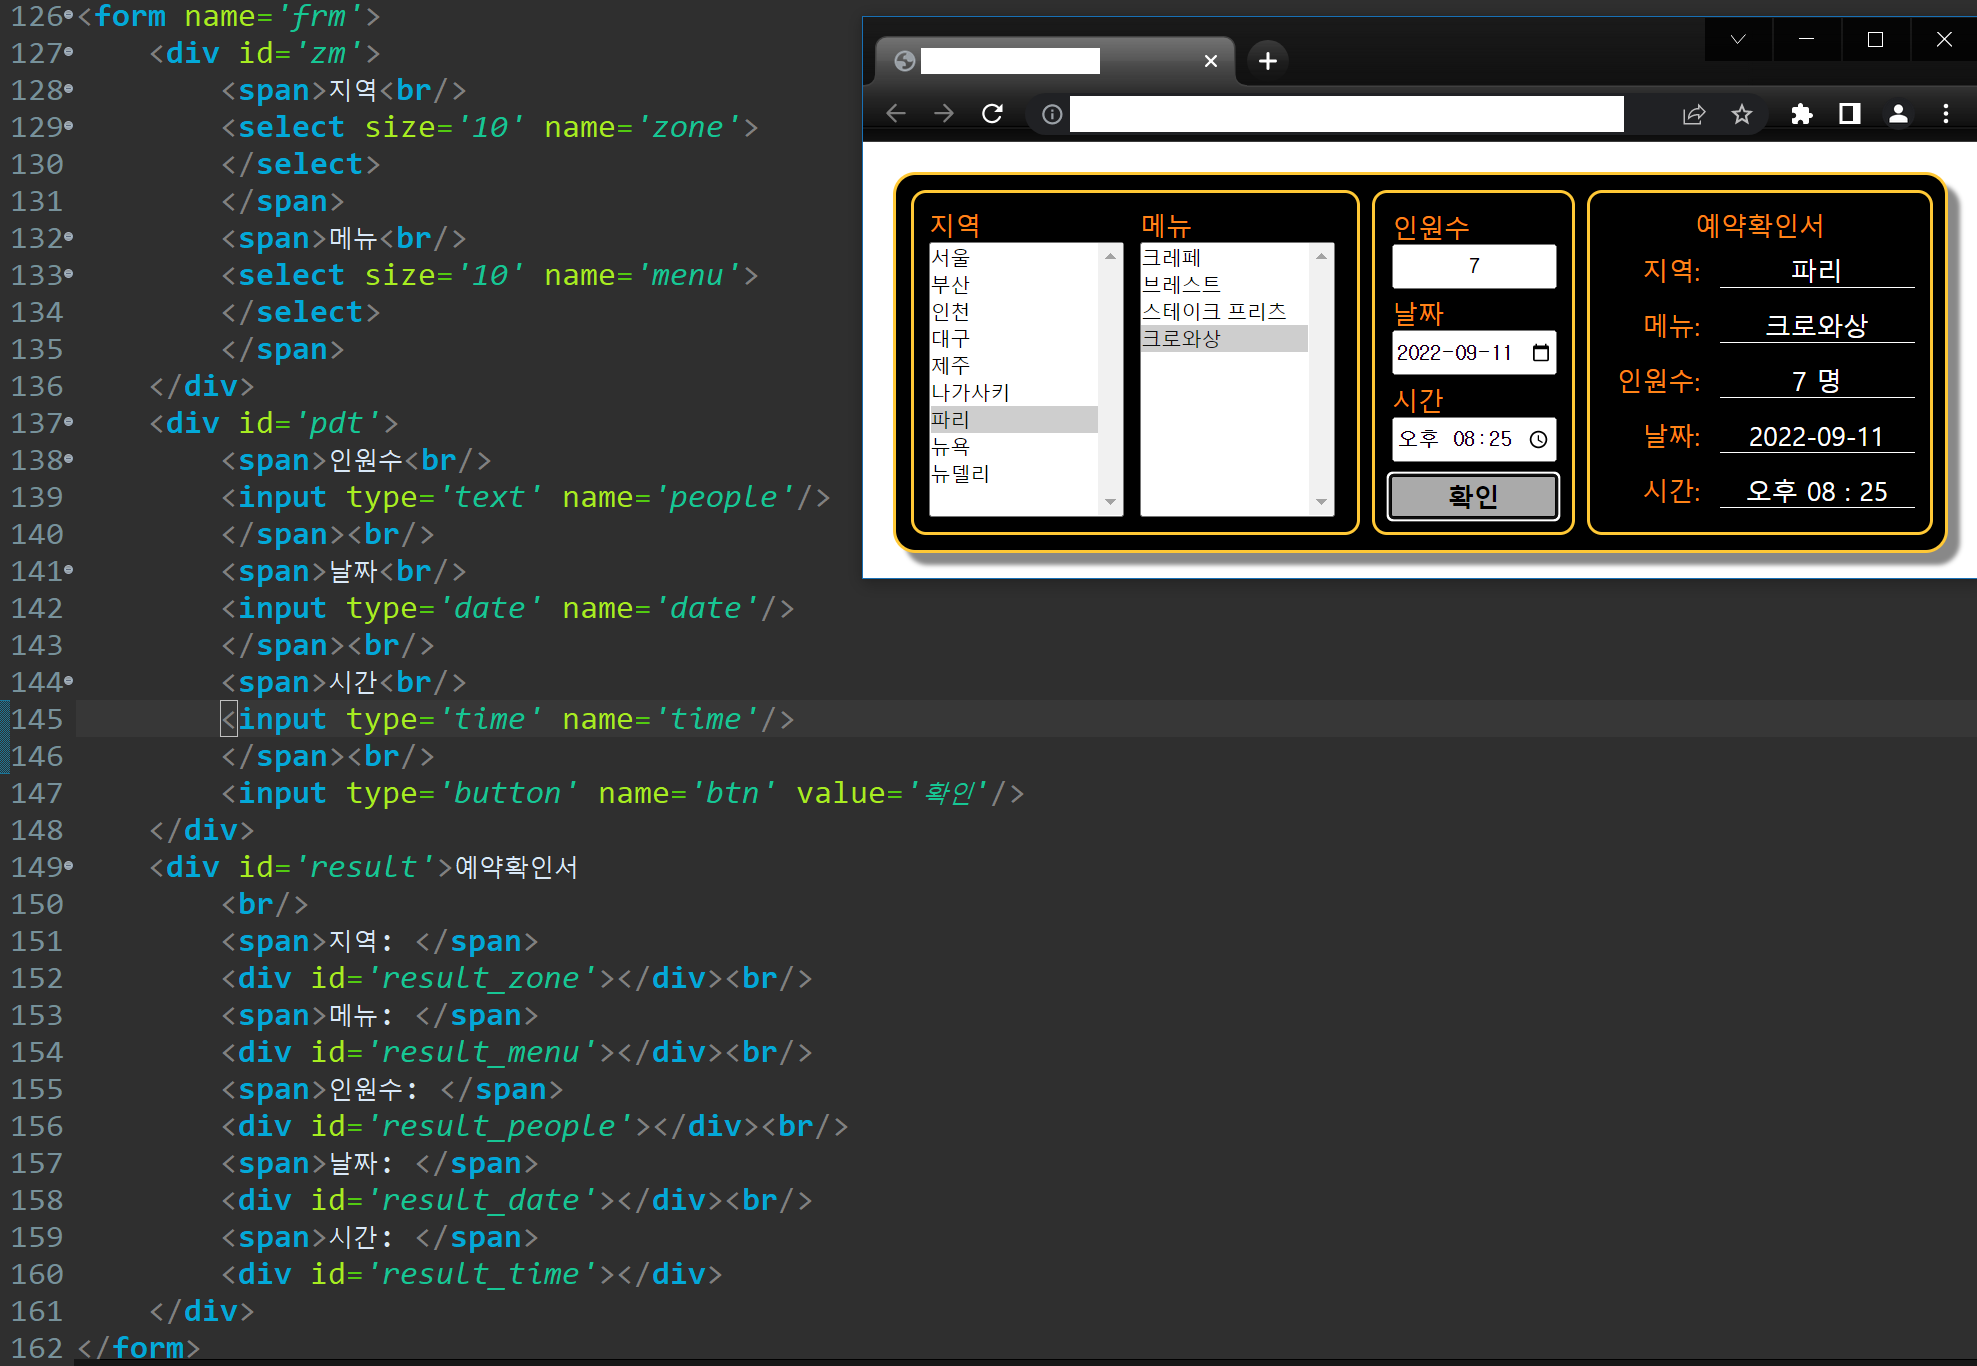Close the current browser tab
Screen dimensions: 1977x1366
tap(1210, 61)
